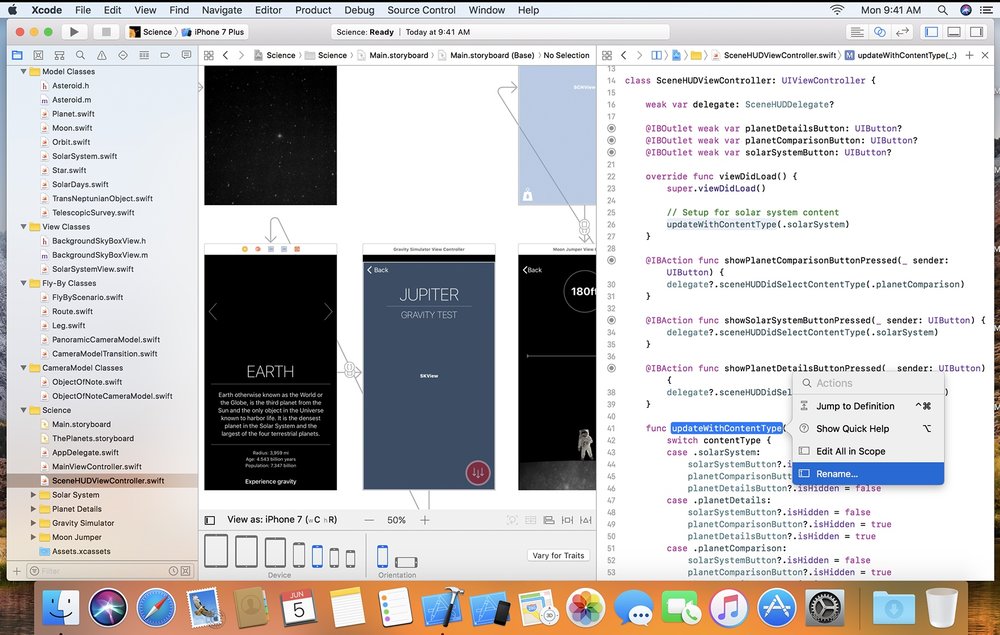Expand the Moon Jumper group
The image size is (1000, 635).
(33, 537)
